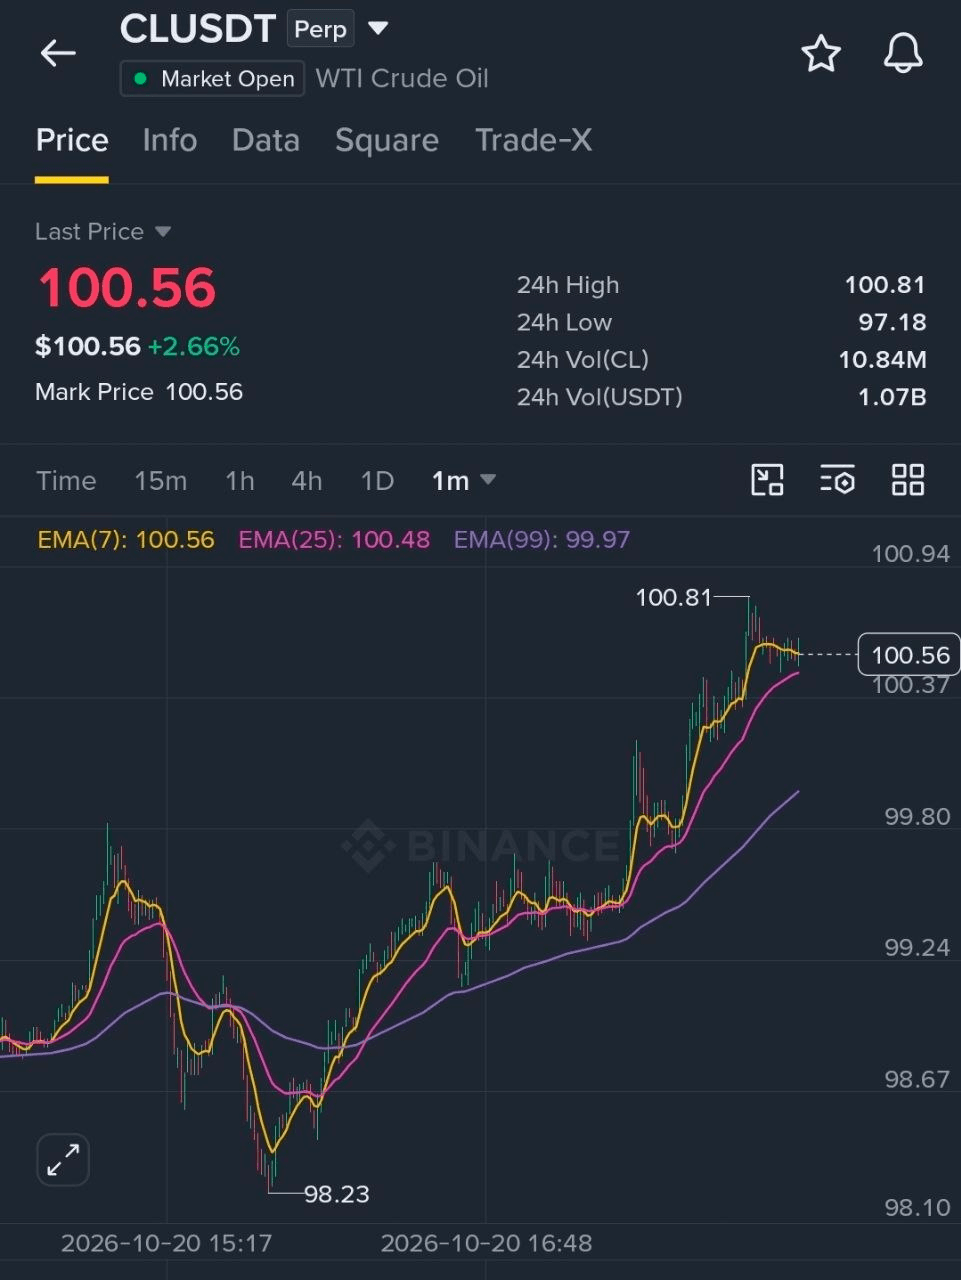
Task: Tap the Perp contract label
Action: pos(320,29)
